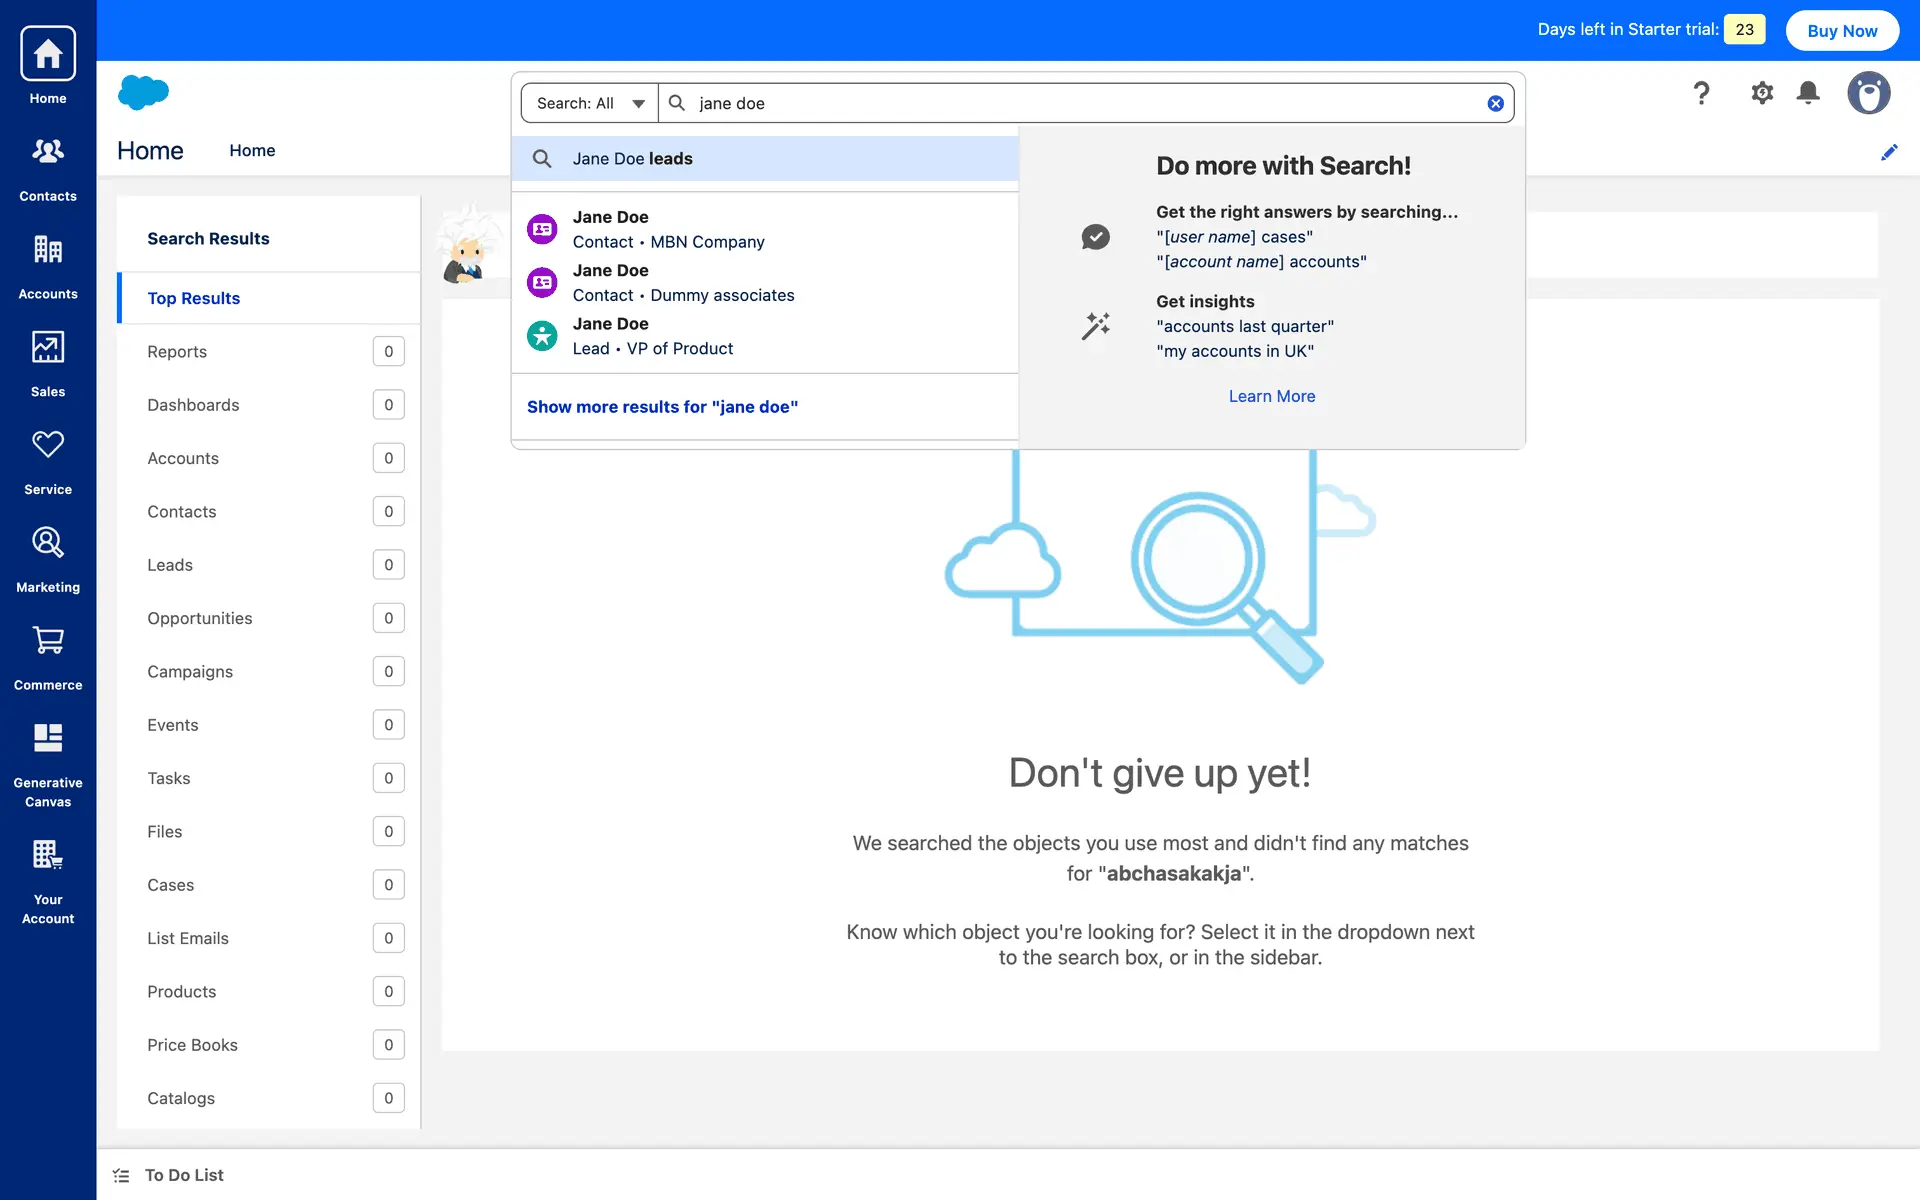Click the help question mark icon

tap(1701, 93)
